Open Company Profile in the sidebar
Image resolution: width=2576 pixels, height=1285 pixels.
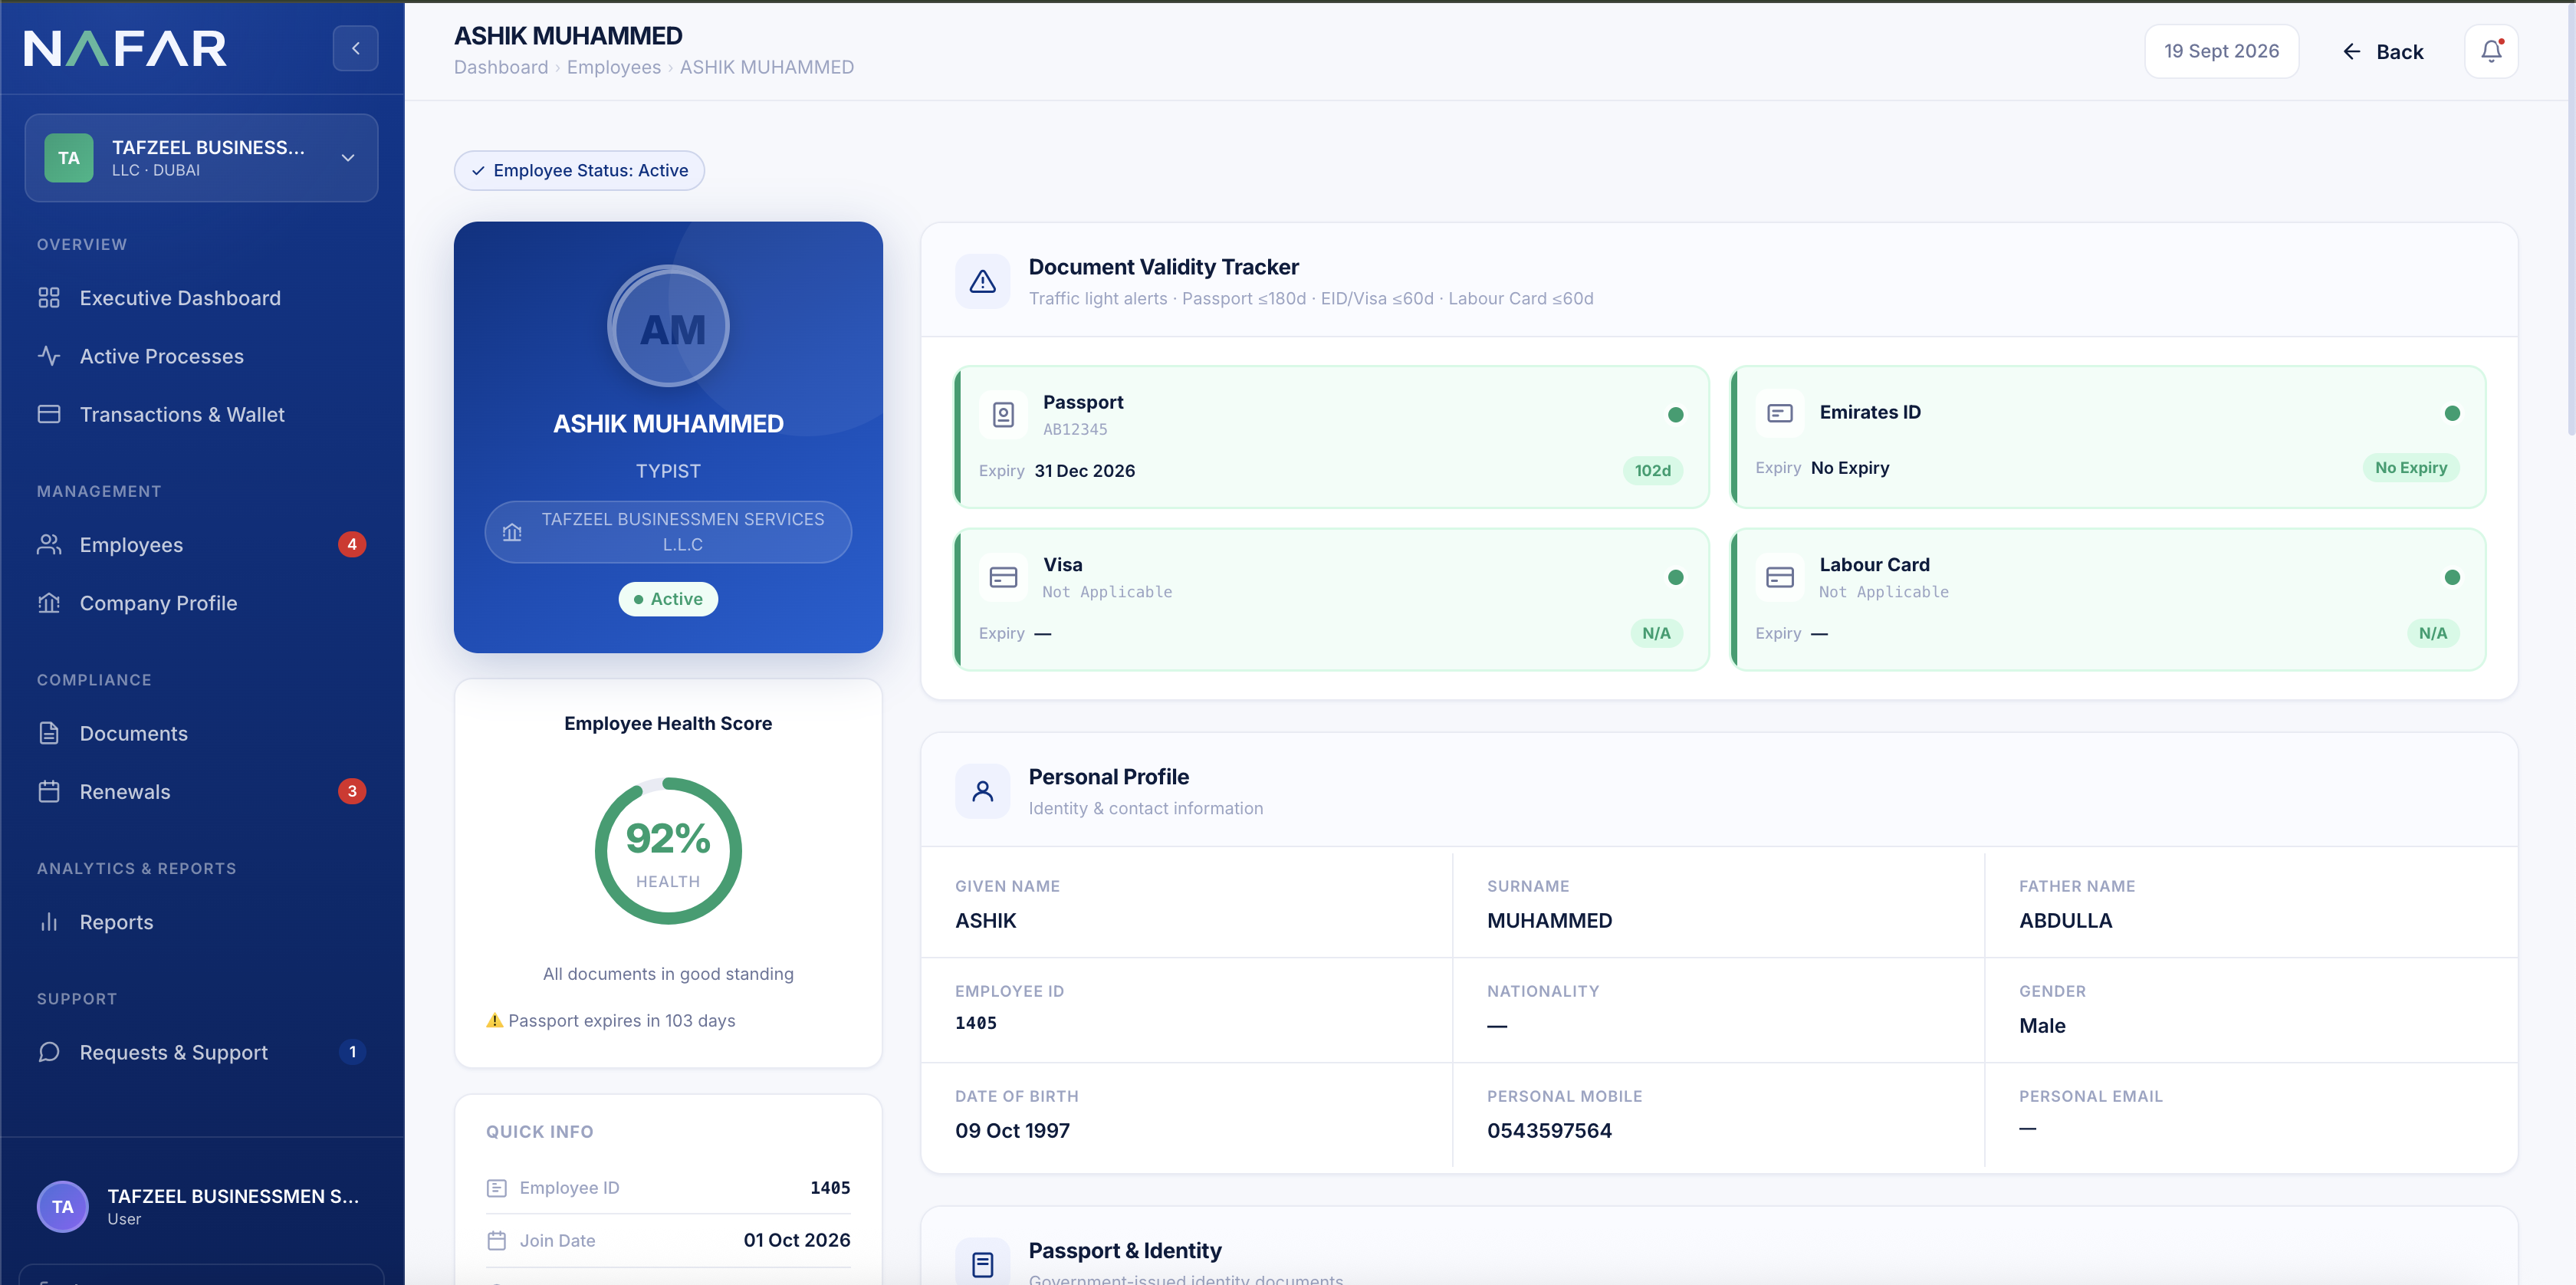(201, 603)
